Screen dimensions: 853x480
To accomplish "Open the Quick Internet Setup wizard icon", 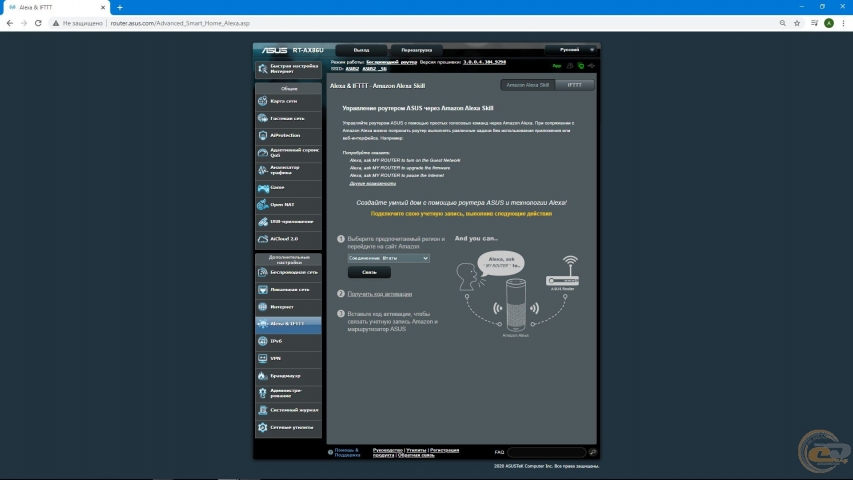I will pos(263,69).
